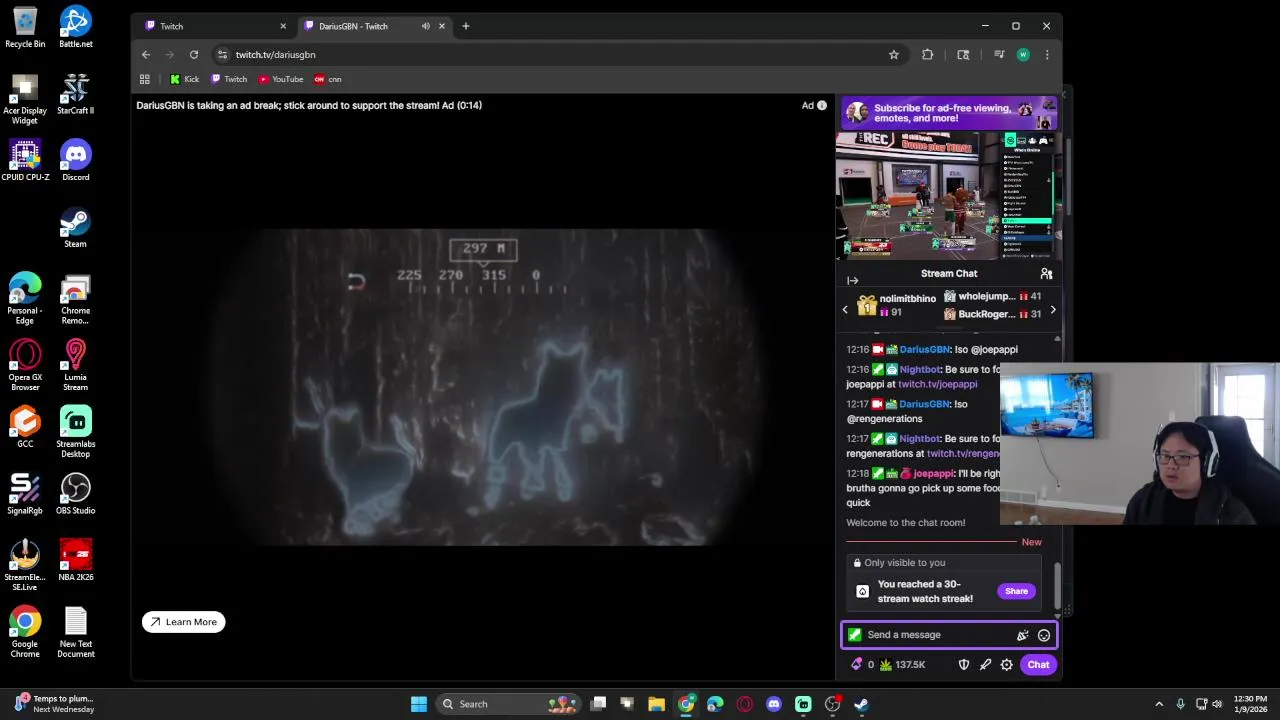Open the Chrome Remote desktop shortcut
This screenshot has width=1280, height=720.
75,298
